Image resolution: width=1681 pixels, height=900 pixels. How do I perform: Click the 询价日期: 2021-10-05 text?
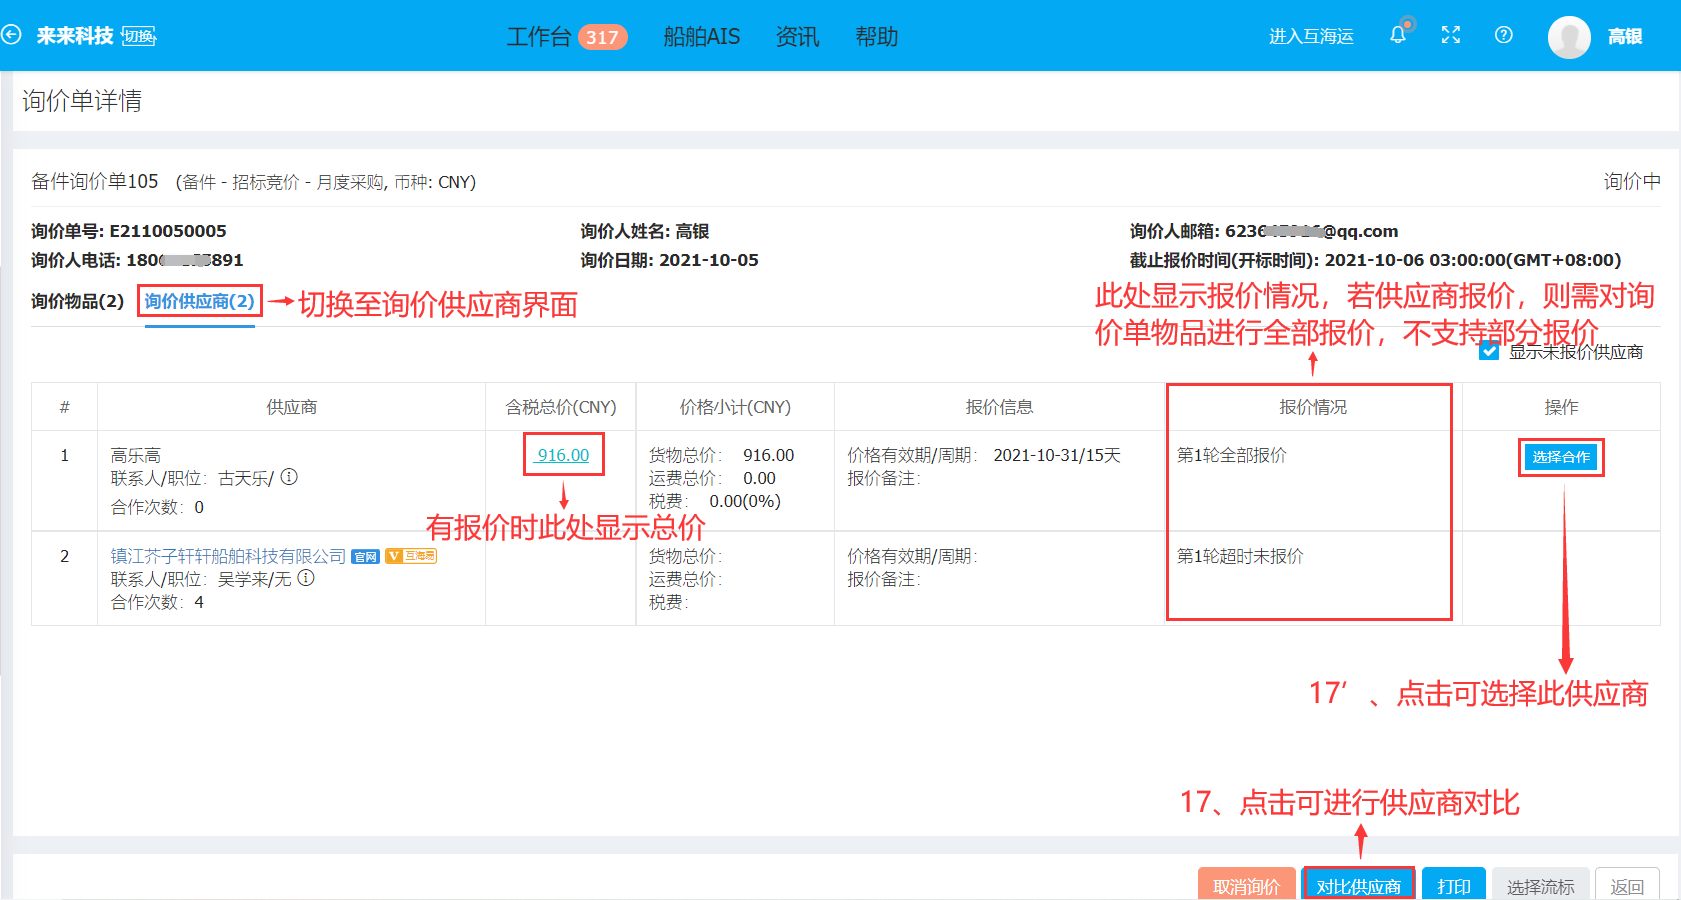coord(669,260)
